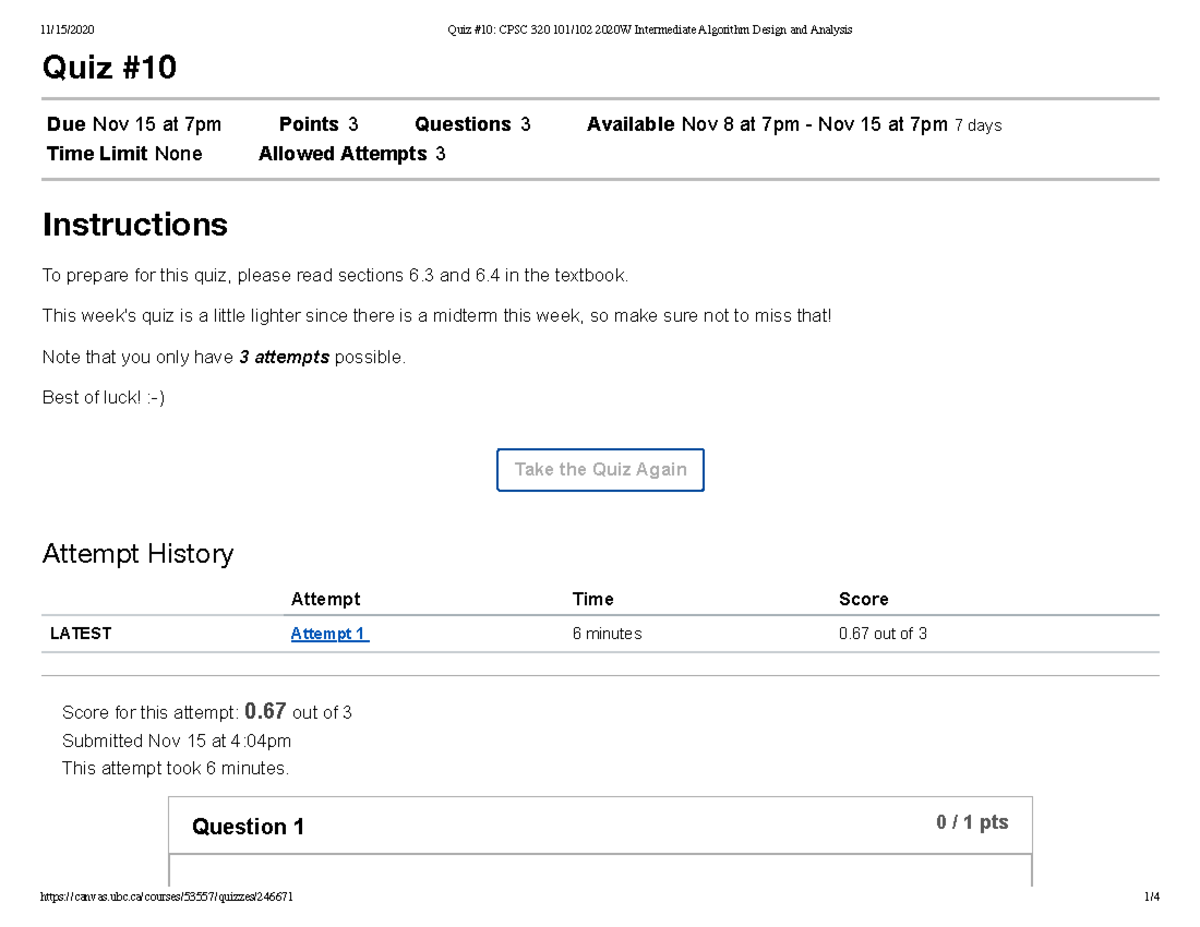Click the Instructions heading
1200x927 pixels.
click(x=134, y=225)
